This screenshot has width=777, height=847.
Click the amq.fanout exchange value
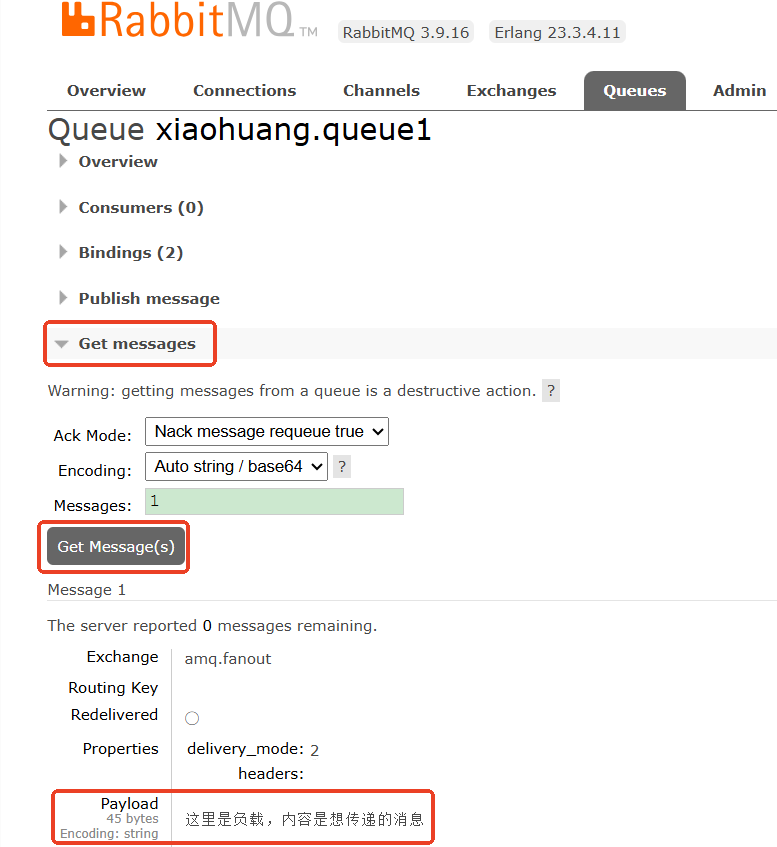(x=228, y=659)
